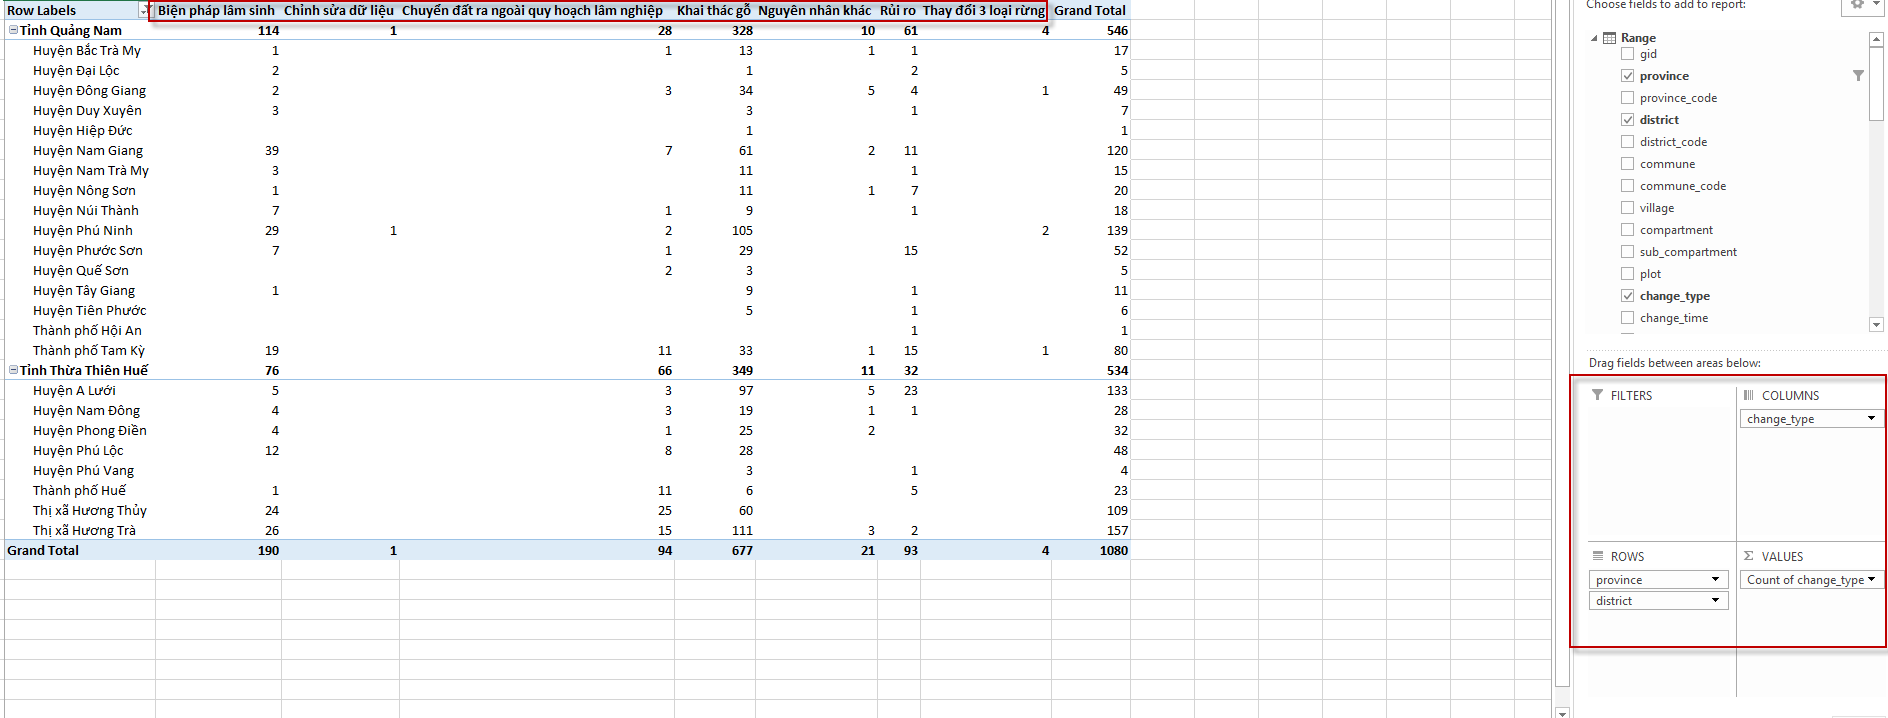Select the 'Huyện Núi Thành' row label
The image size is (1888, 718).
[86, 210]
